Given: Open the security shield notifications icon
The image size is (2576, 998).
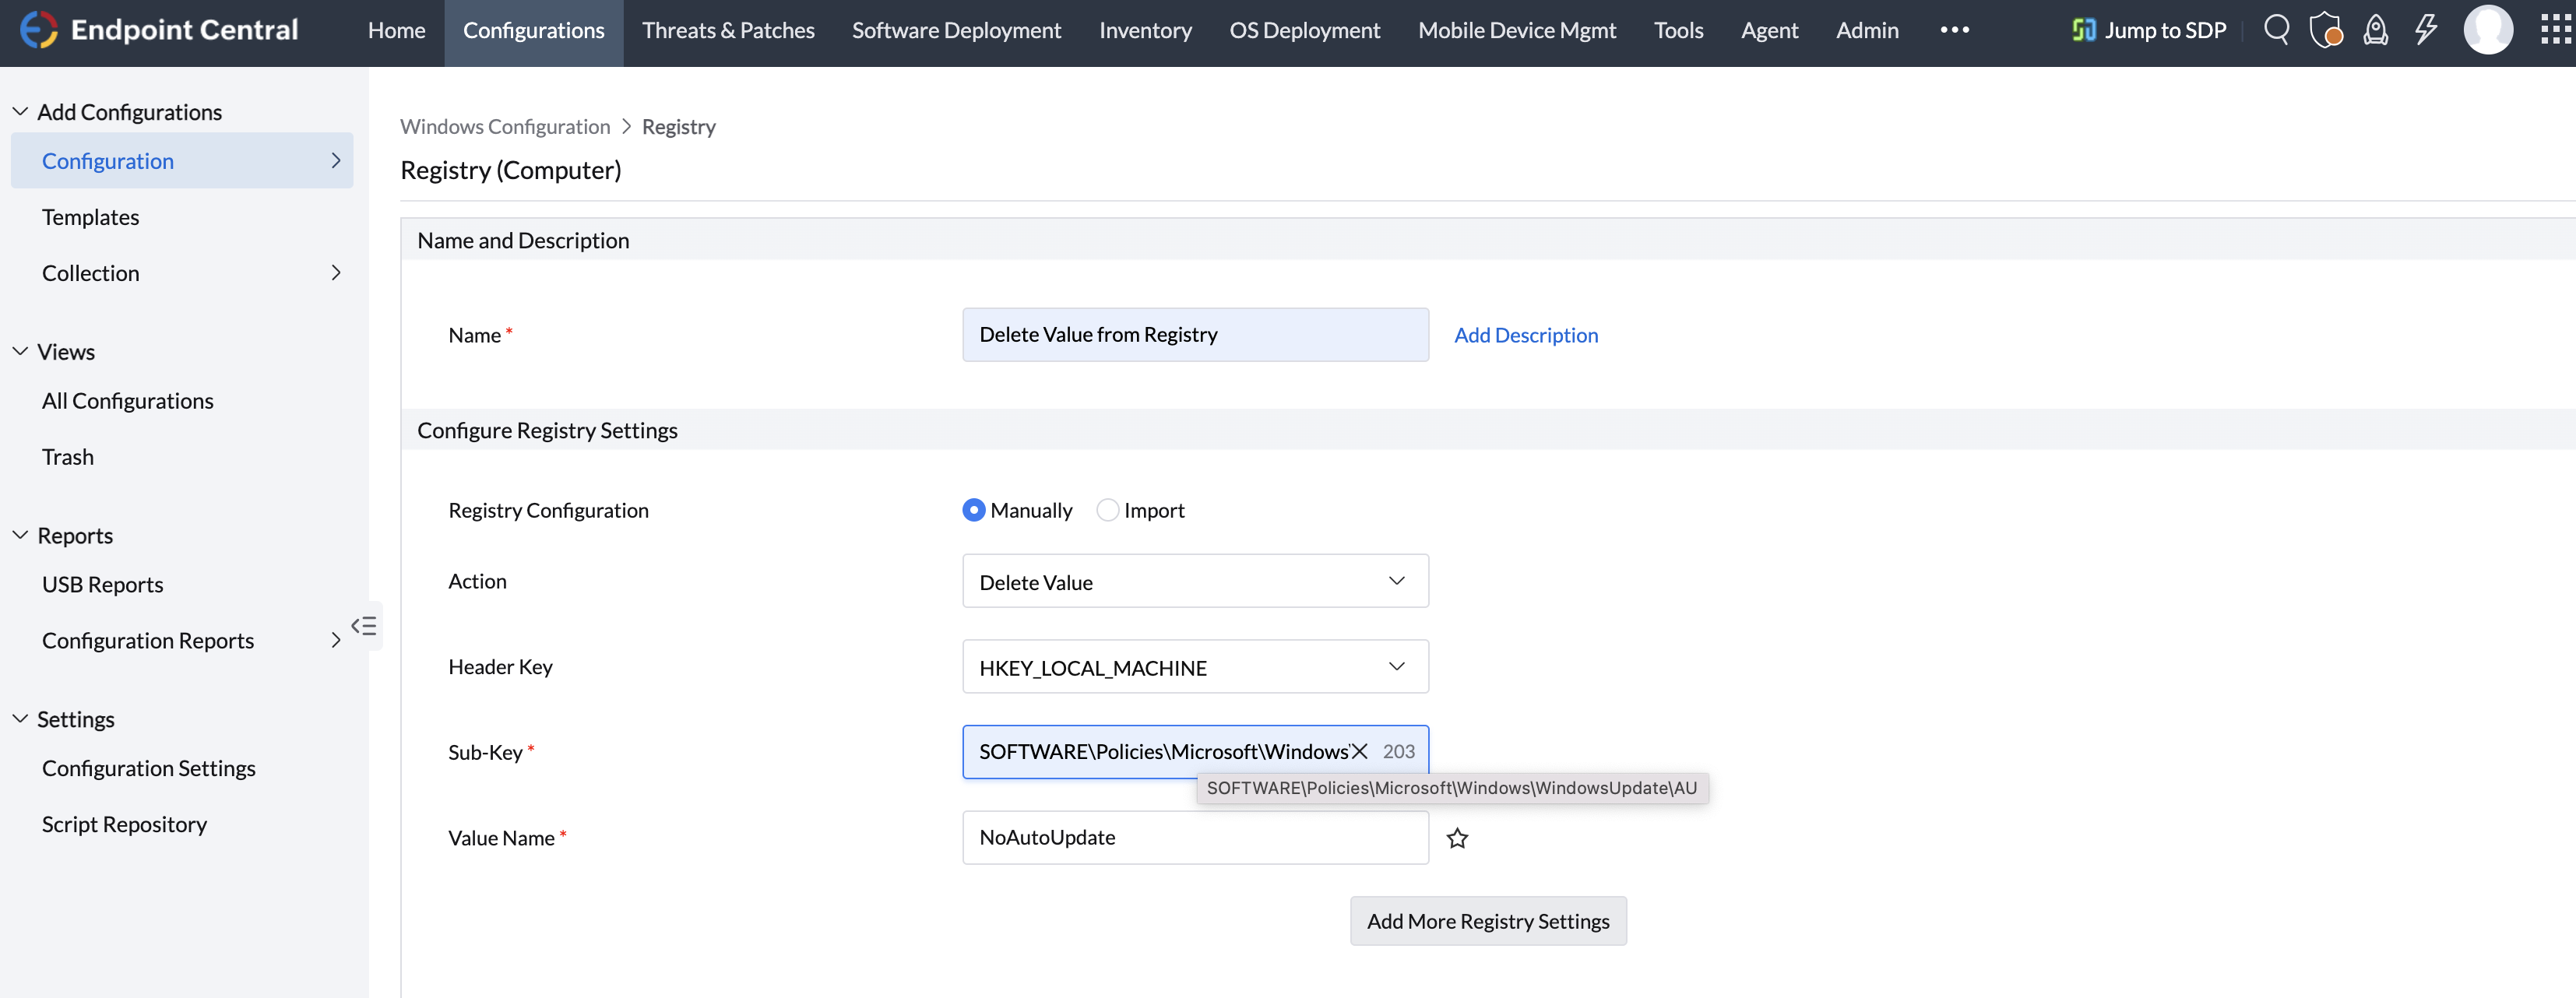Looking at the screenshot, I should 2327,30.
